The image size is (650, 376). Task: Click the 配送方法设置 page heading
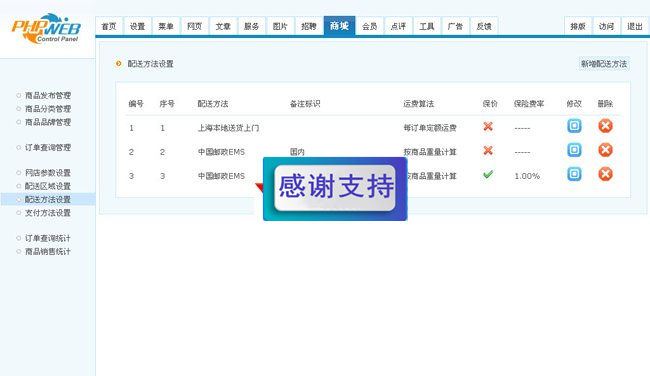coord(150,64)
